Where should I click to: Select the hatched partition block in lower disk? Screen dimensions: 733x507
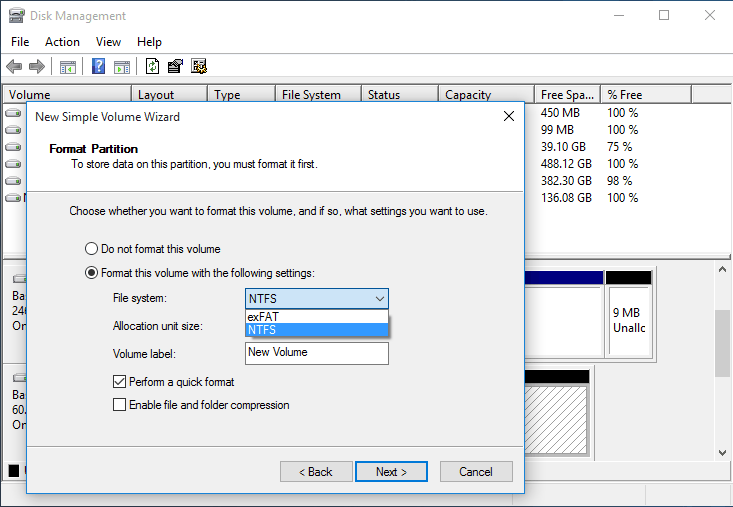pyautogui.click(x=555, y=414)
